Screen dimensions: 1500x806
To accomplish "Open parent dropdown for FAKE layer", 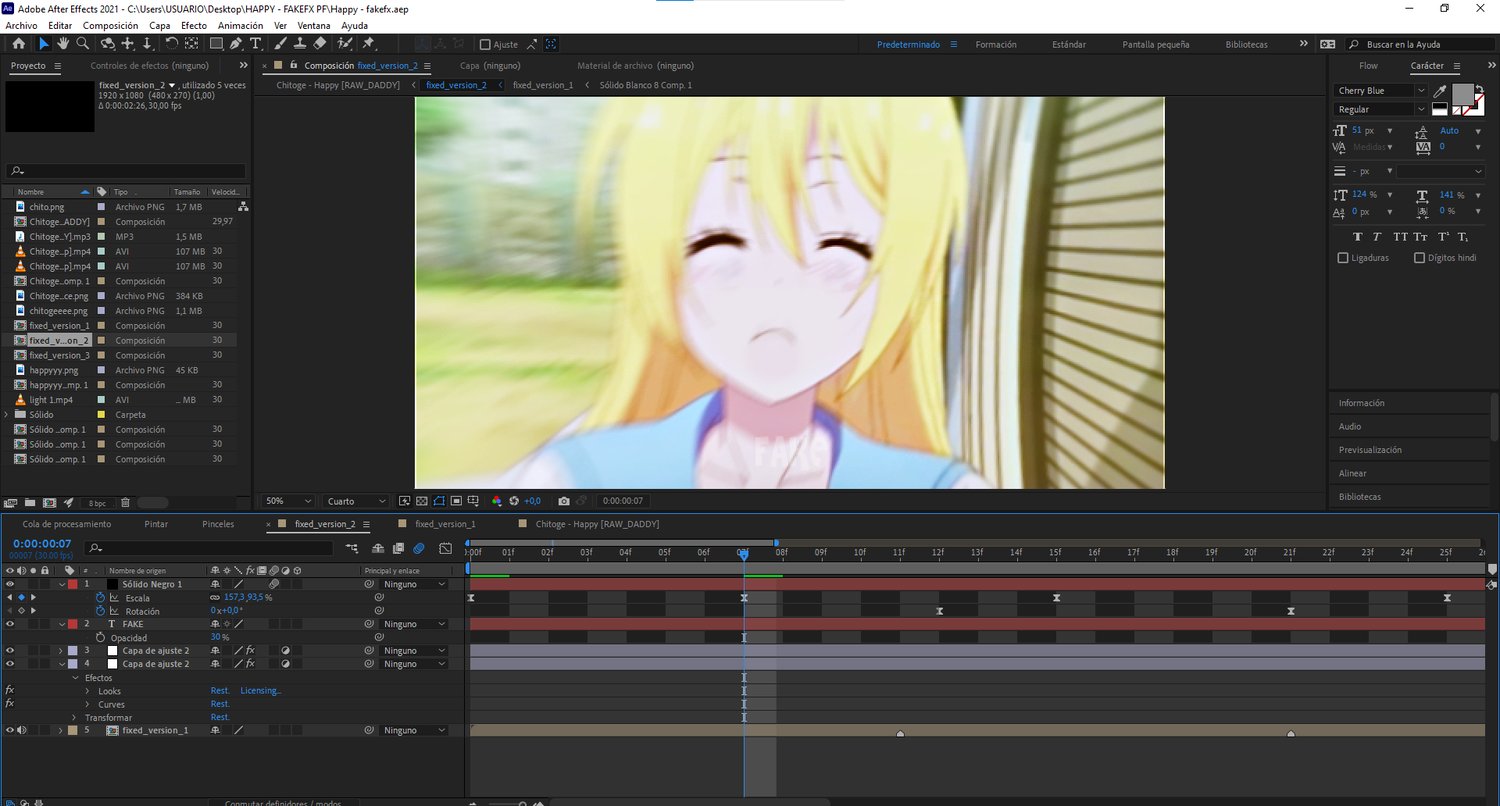I will coord(415,624).
